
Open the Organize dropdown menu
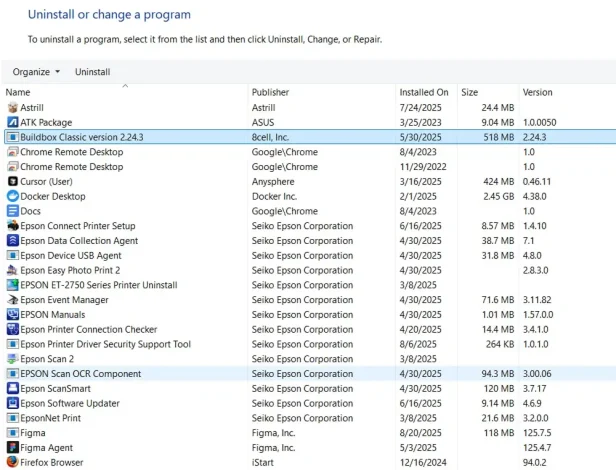point(36,72)
